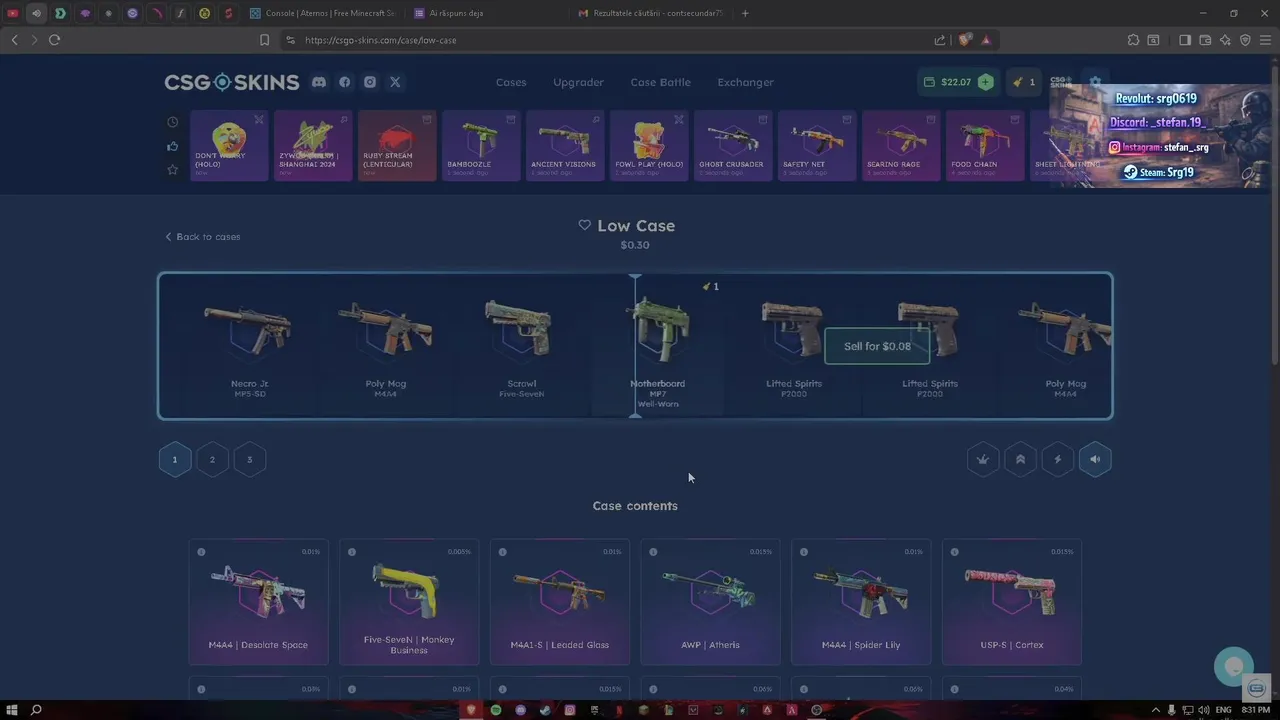Click the share icon in address bar
Image resolution: width=1280 pixels, height=720 pixels.
[940, 40]
